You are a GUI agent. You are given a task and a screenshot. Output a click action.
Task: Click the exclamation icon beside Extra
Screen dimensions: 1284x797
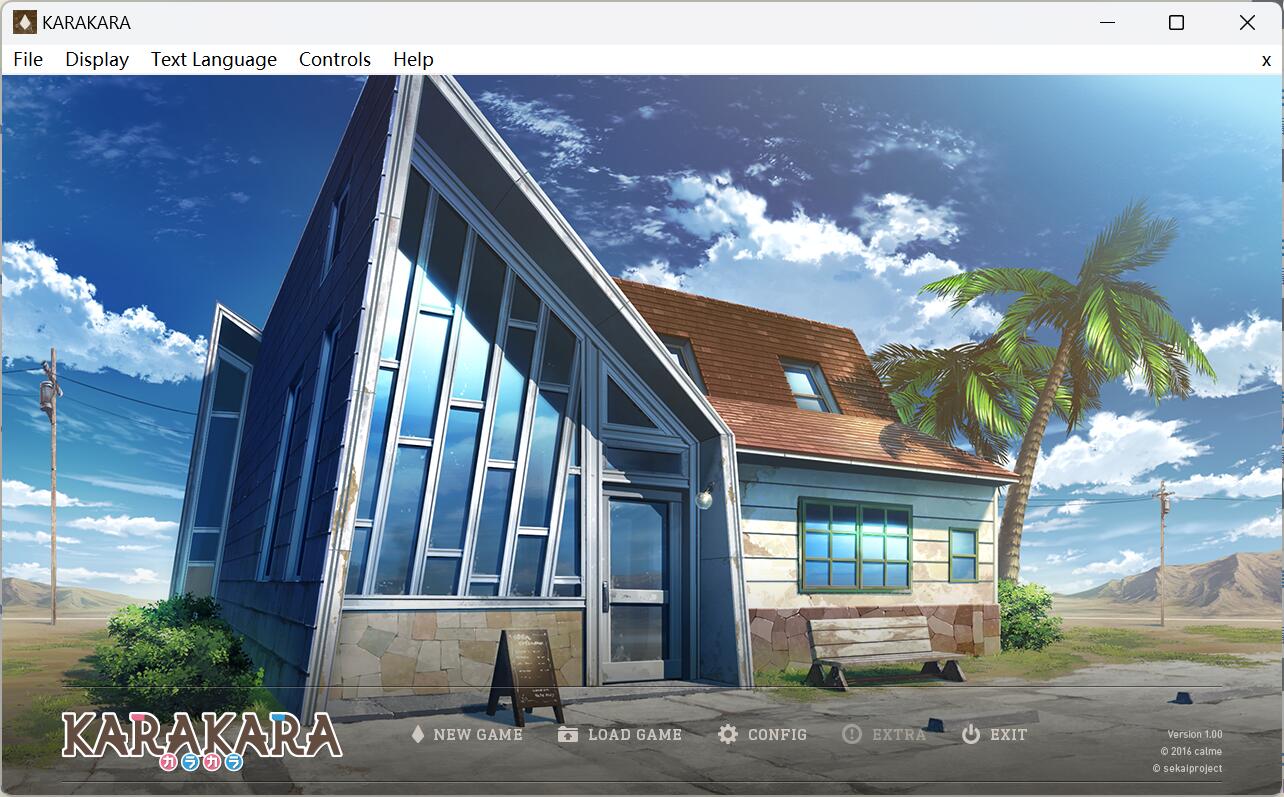tap(851, 734)
